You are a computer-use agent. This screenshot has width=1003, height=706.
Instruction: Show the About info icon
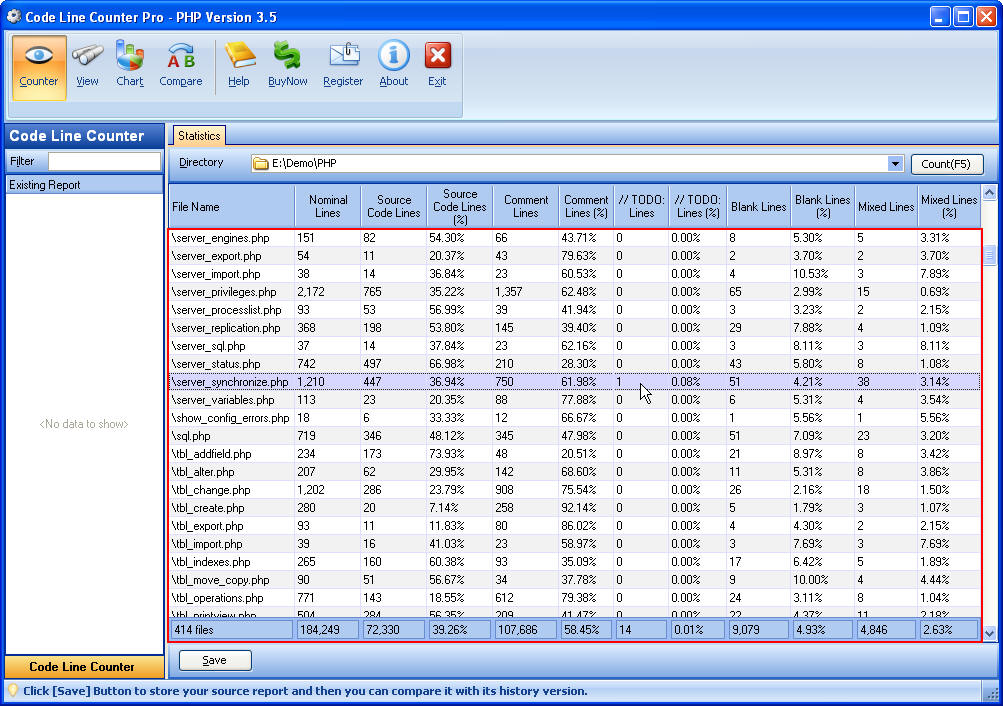click(x=393, y=56)
